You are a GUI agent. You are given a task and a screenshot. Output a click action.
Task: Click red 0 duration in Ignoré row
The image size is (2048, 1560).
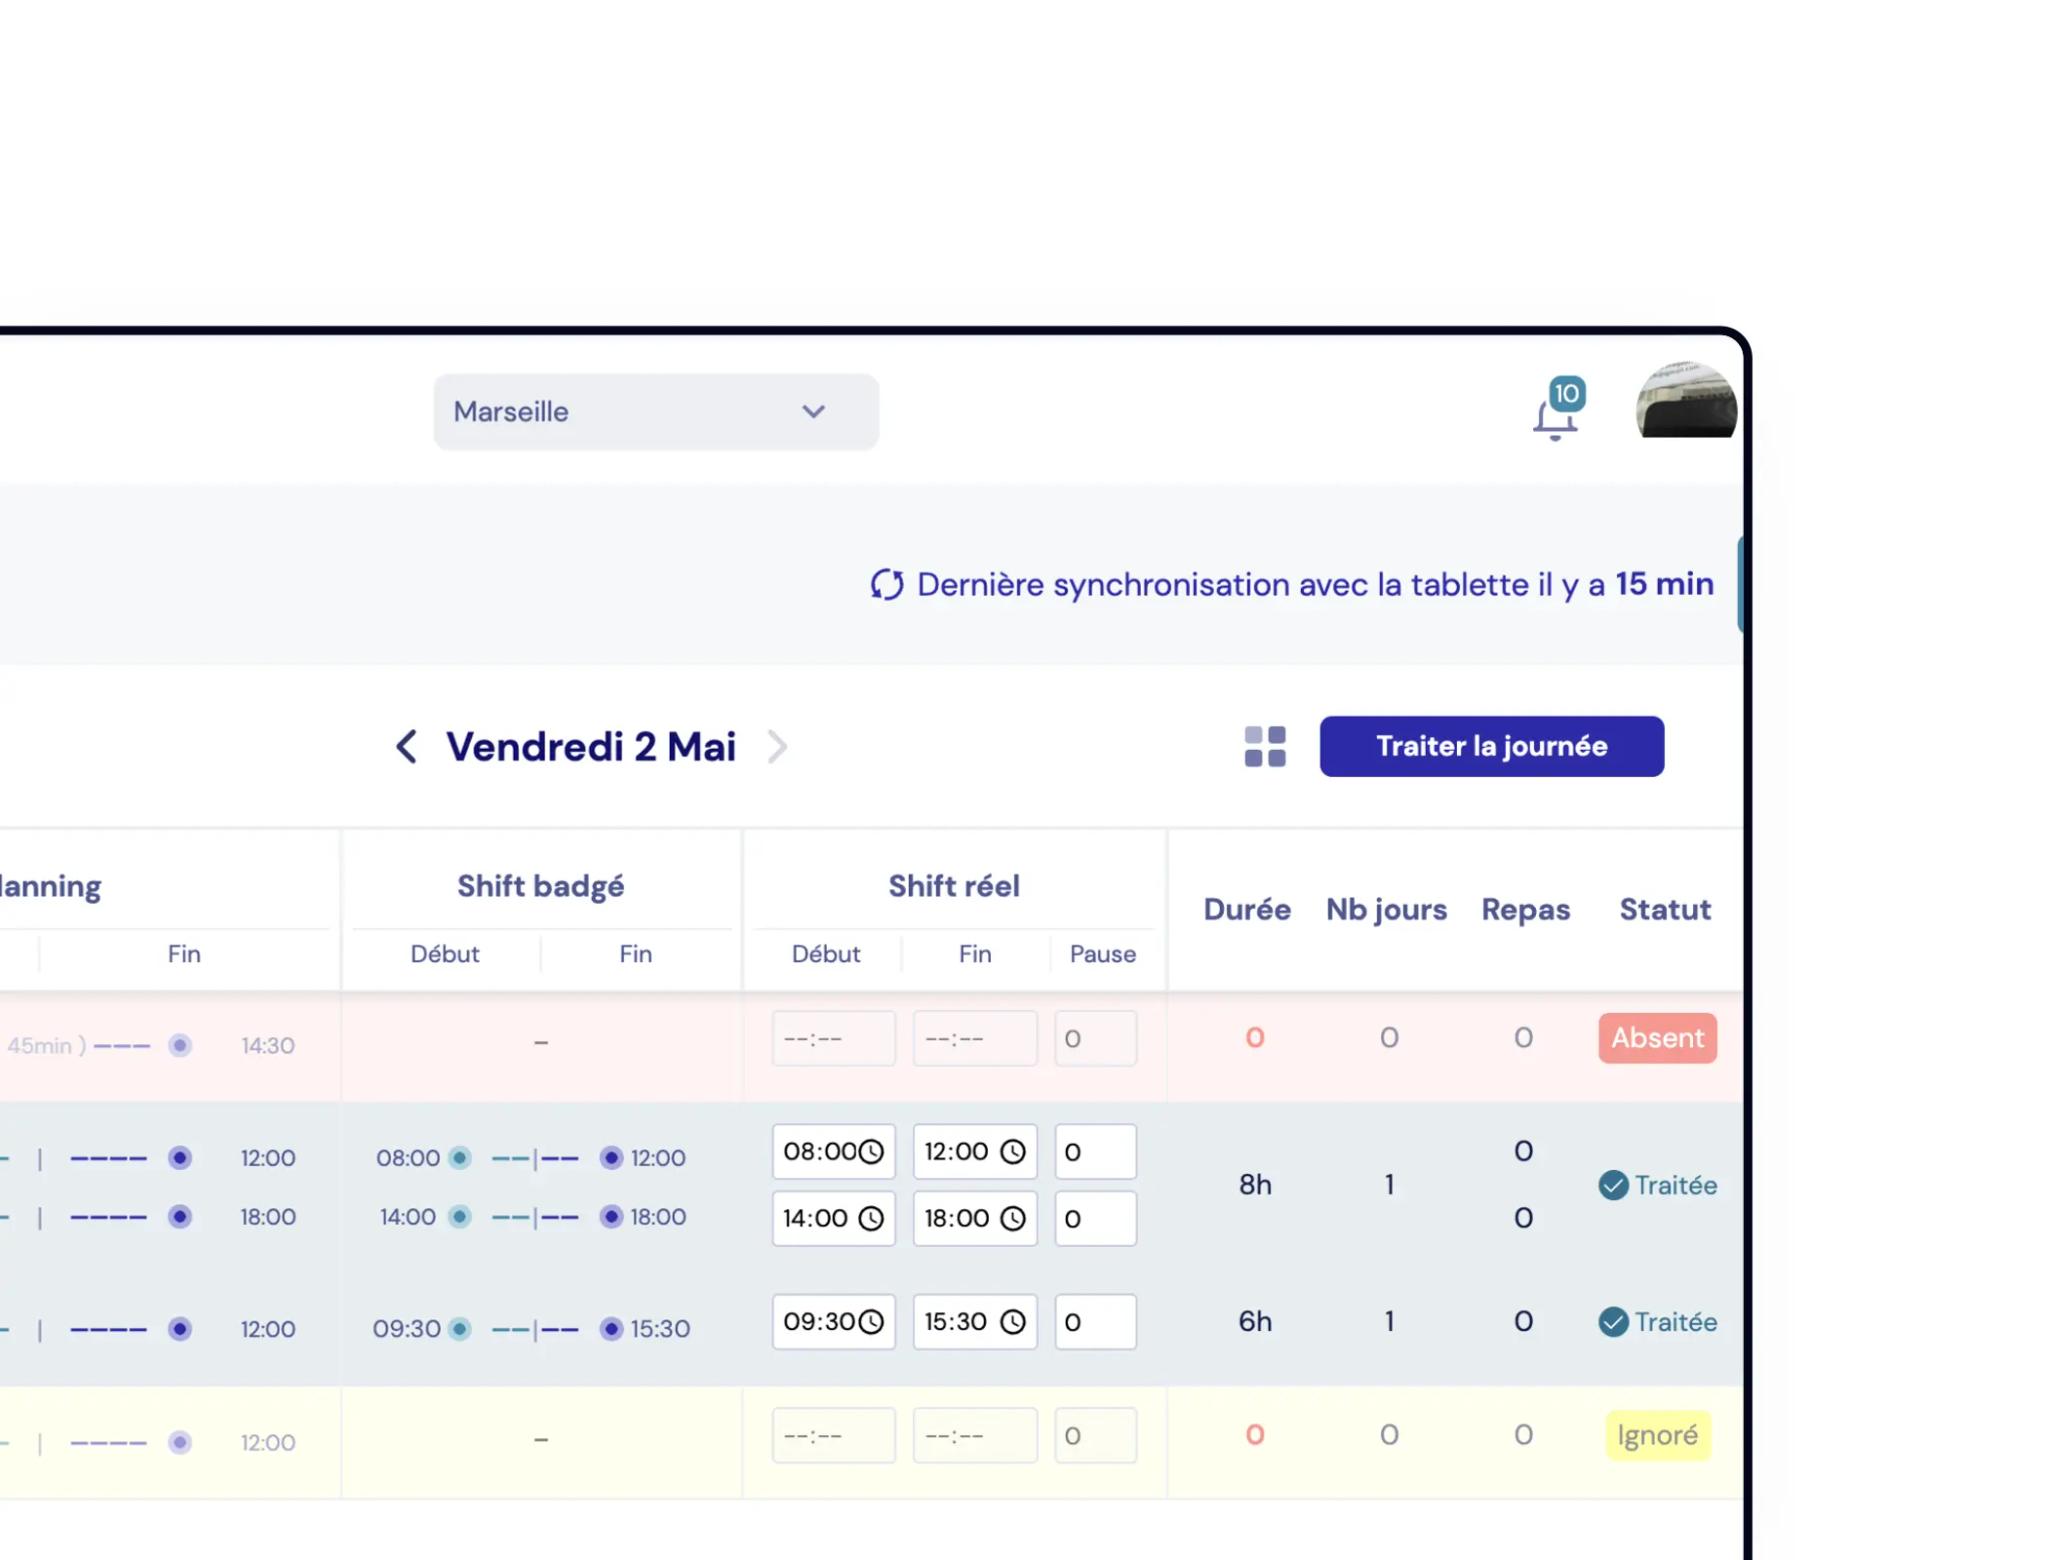point(1255,1435)
